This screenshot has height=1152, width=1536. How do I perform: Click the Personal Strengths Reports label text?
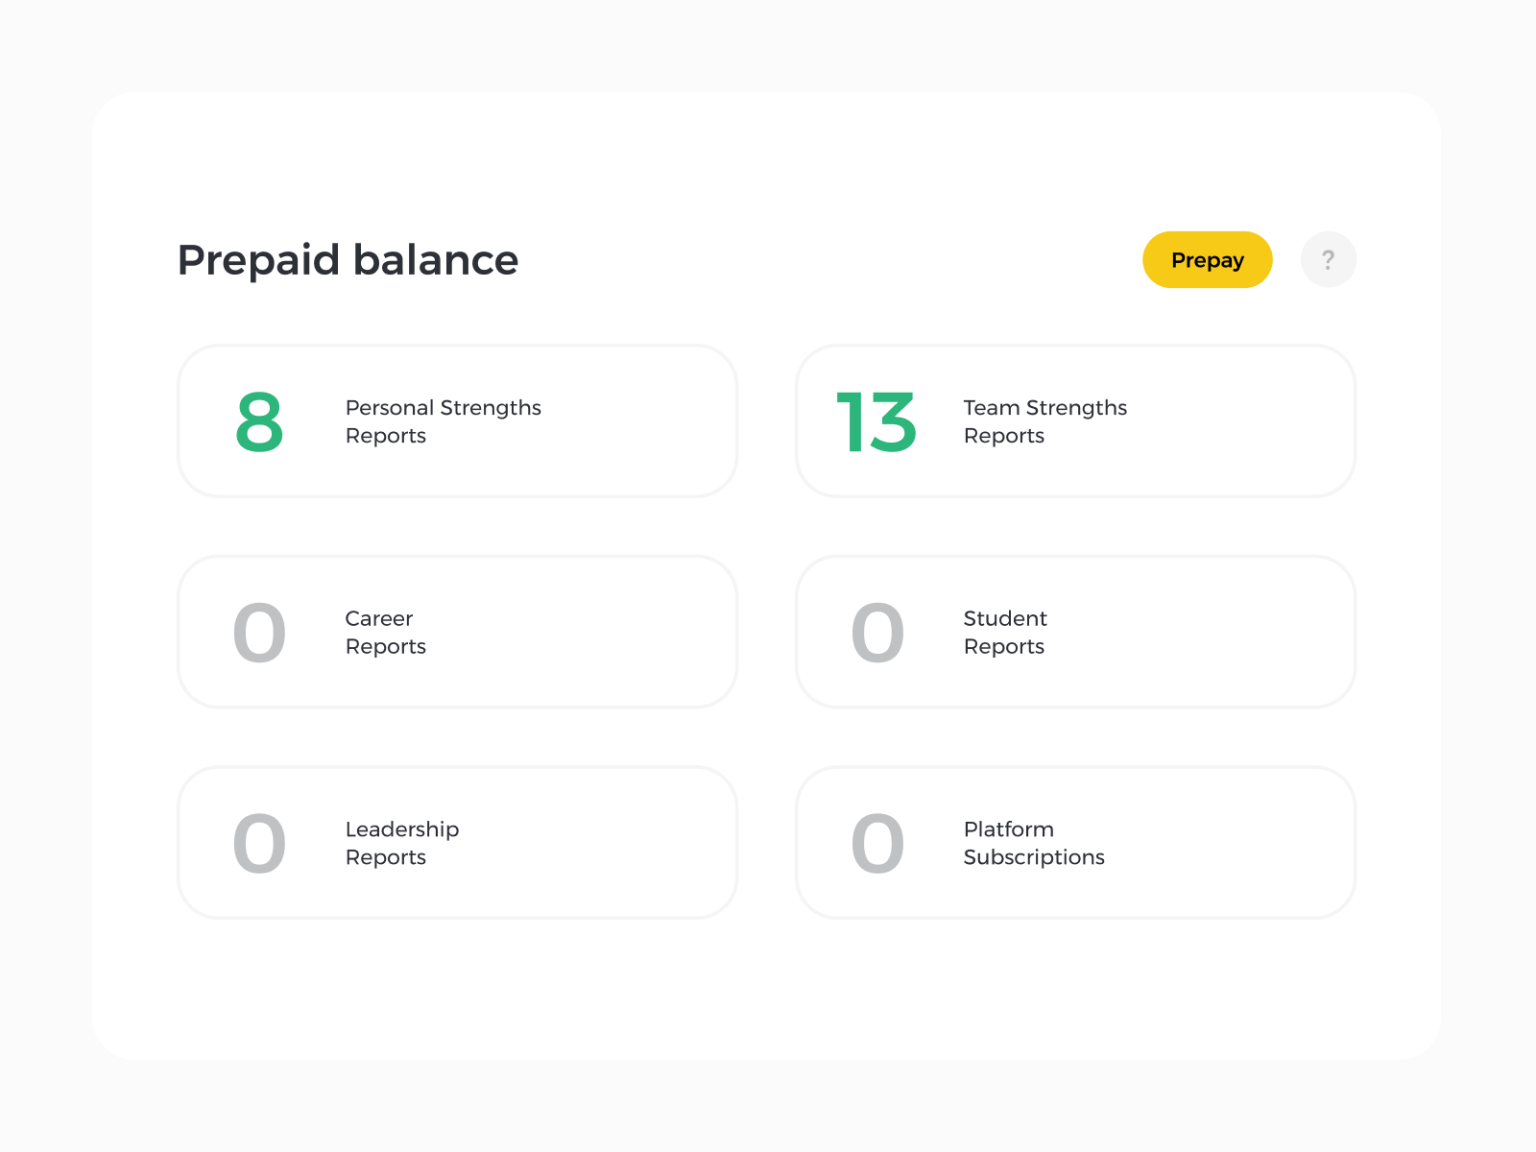tap(443, 422)
